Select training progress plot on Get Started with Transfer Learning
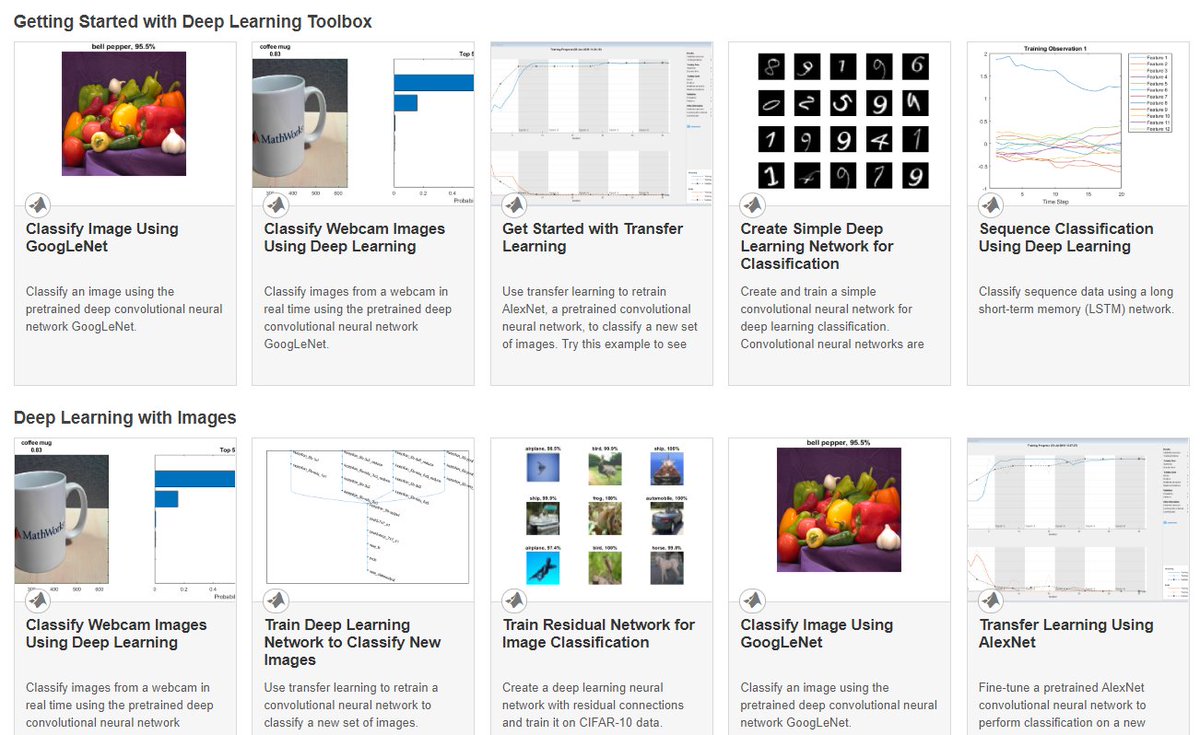Image resolution: width=1200 pixels, height=735 pixels. pos(601,123)
